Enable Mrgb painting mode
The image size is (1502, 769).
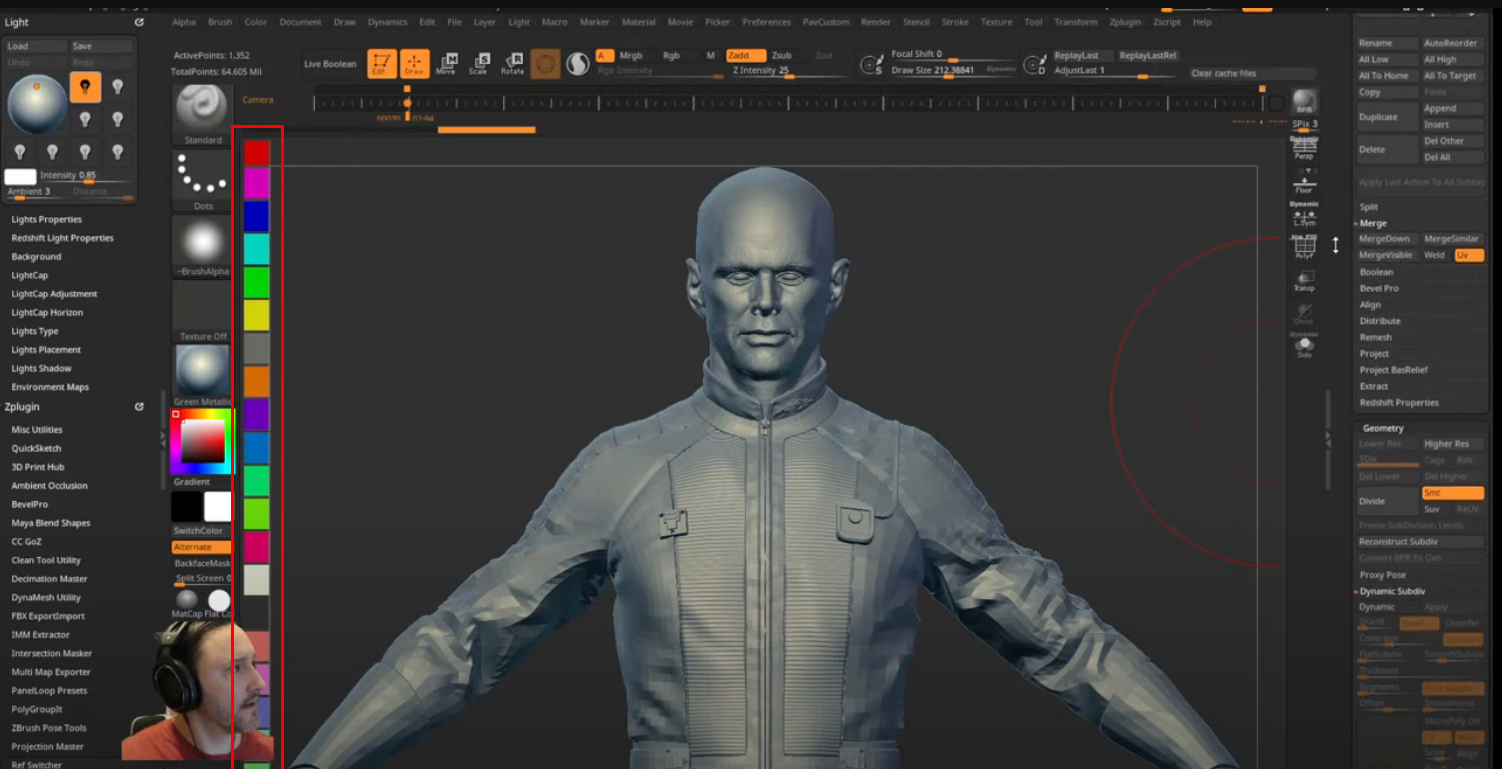631,56
